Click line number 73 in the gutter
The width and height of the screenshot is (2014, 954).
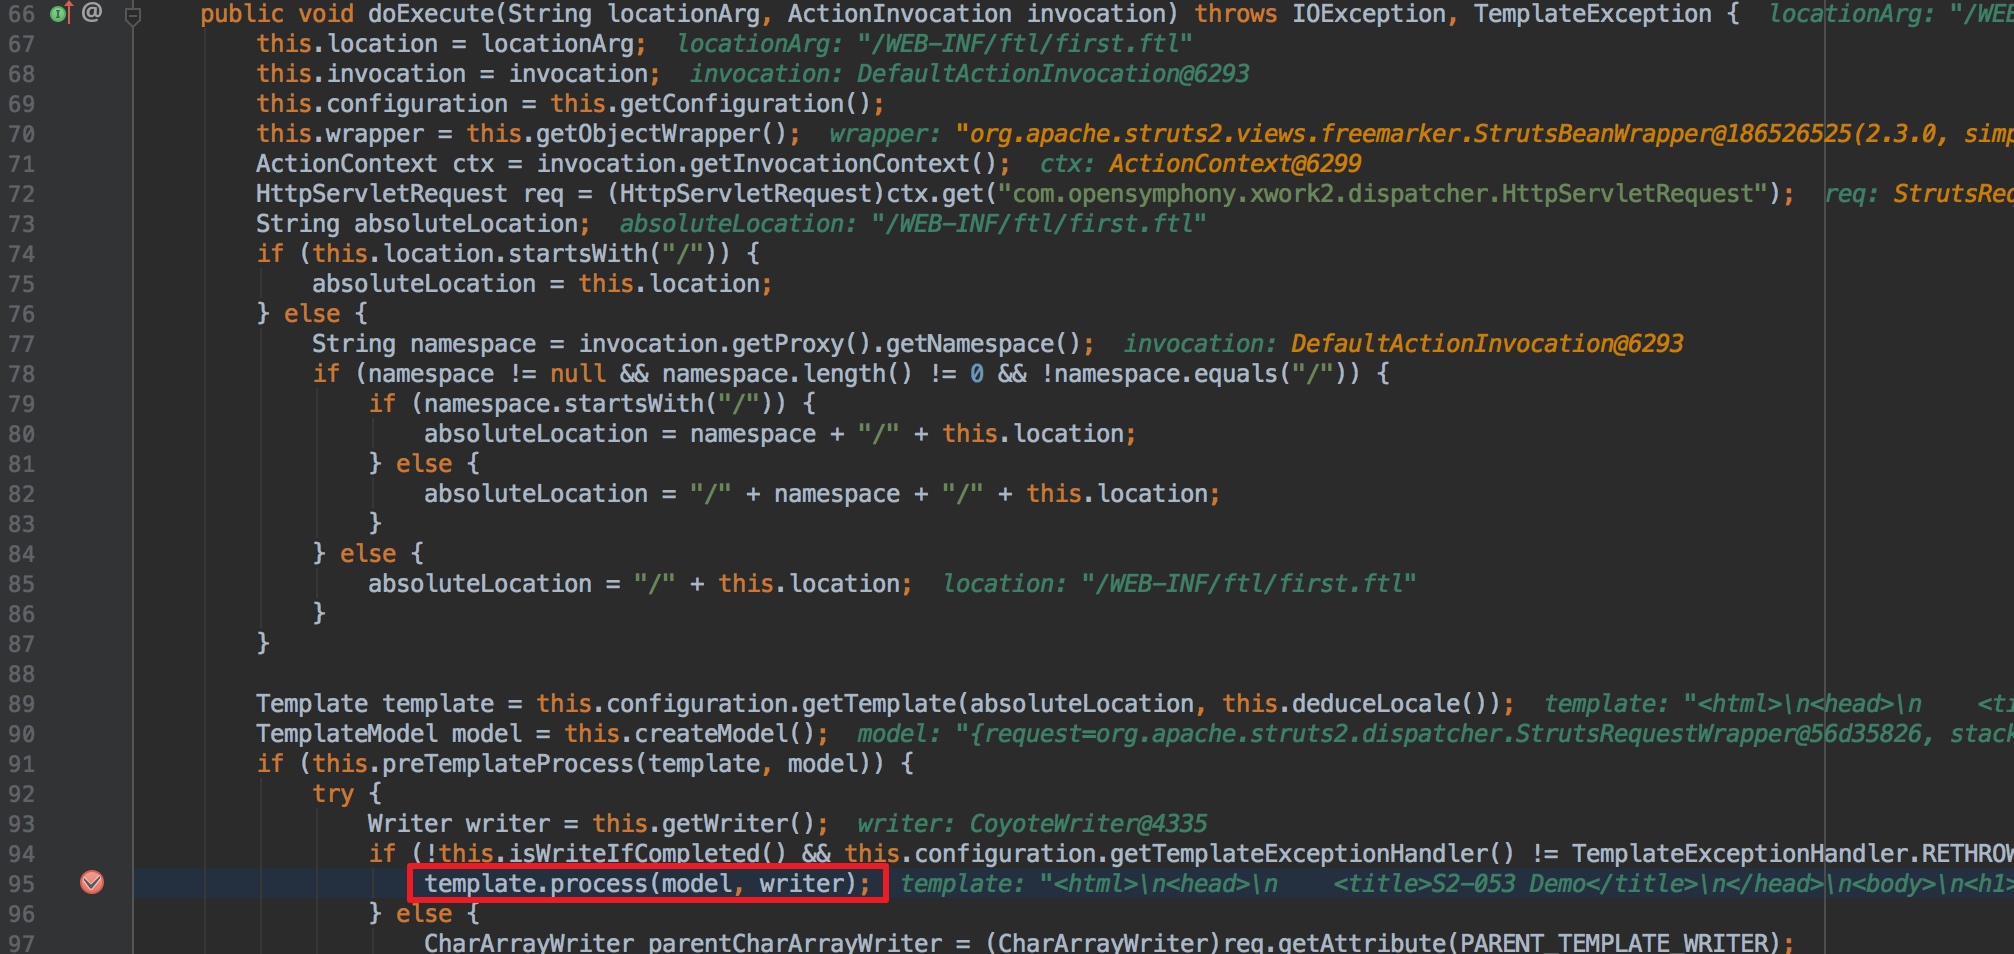click(21, 224)
